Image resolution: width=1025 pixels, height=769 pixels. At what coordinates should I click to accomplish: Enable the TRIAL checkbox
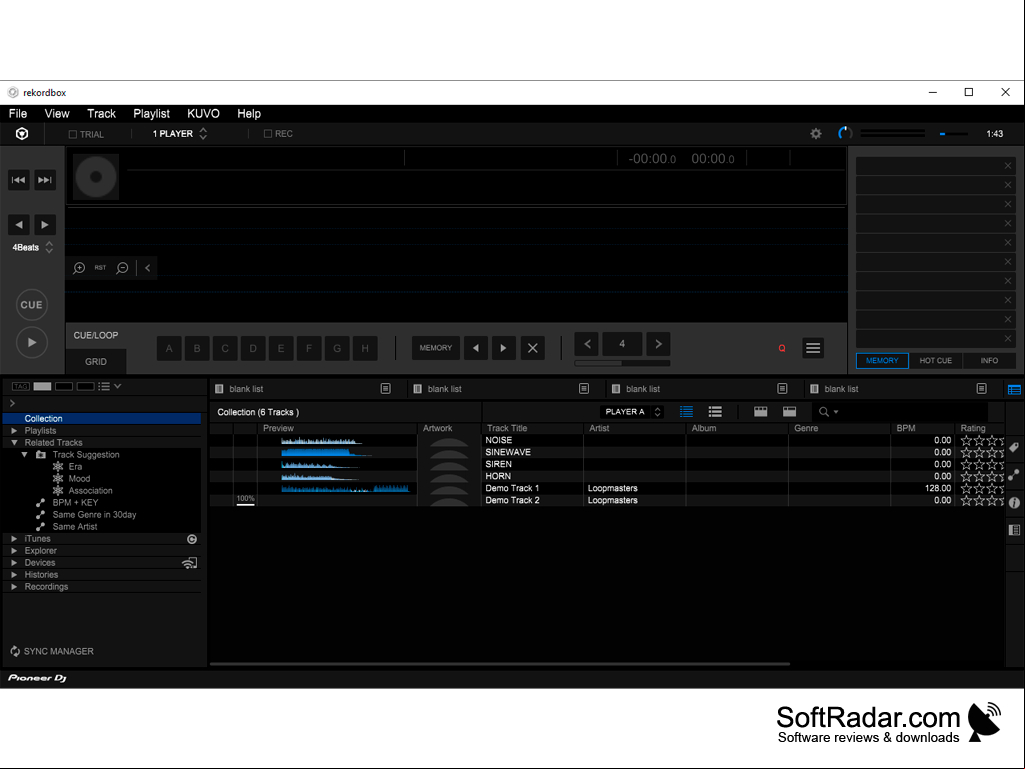(73, 135)
